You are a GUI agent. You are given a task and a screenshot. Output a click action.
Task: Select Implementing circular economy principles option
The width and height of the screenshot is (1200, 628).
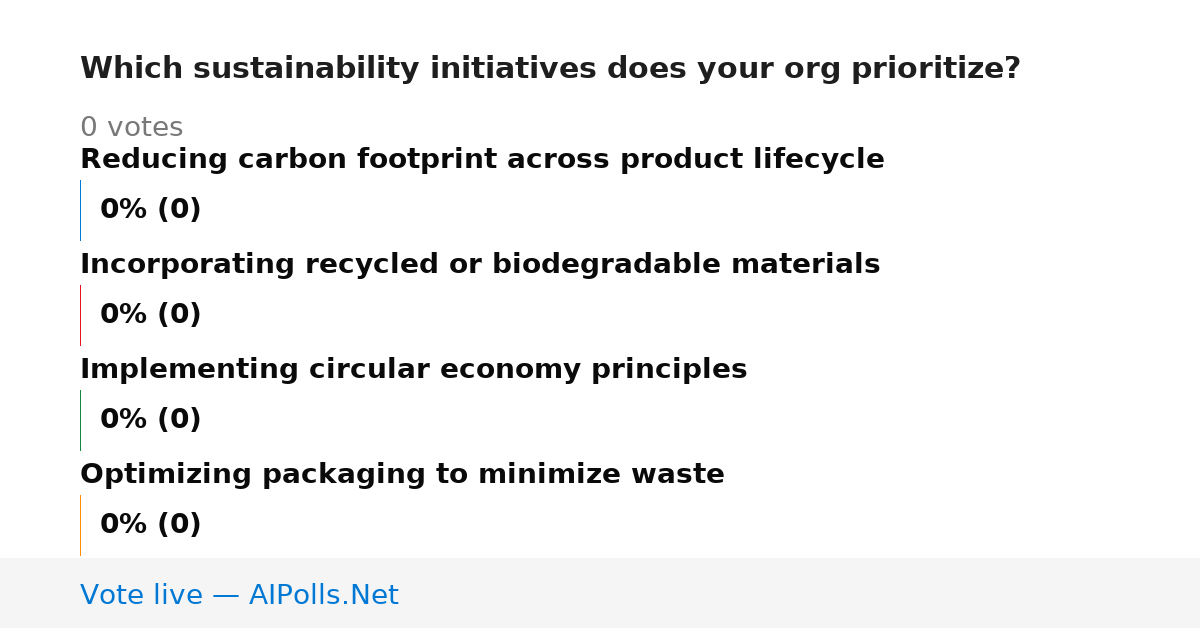(413, 370)
